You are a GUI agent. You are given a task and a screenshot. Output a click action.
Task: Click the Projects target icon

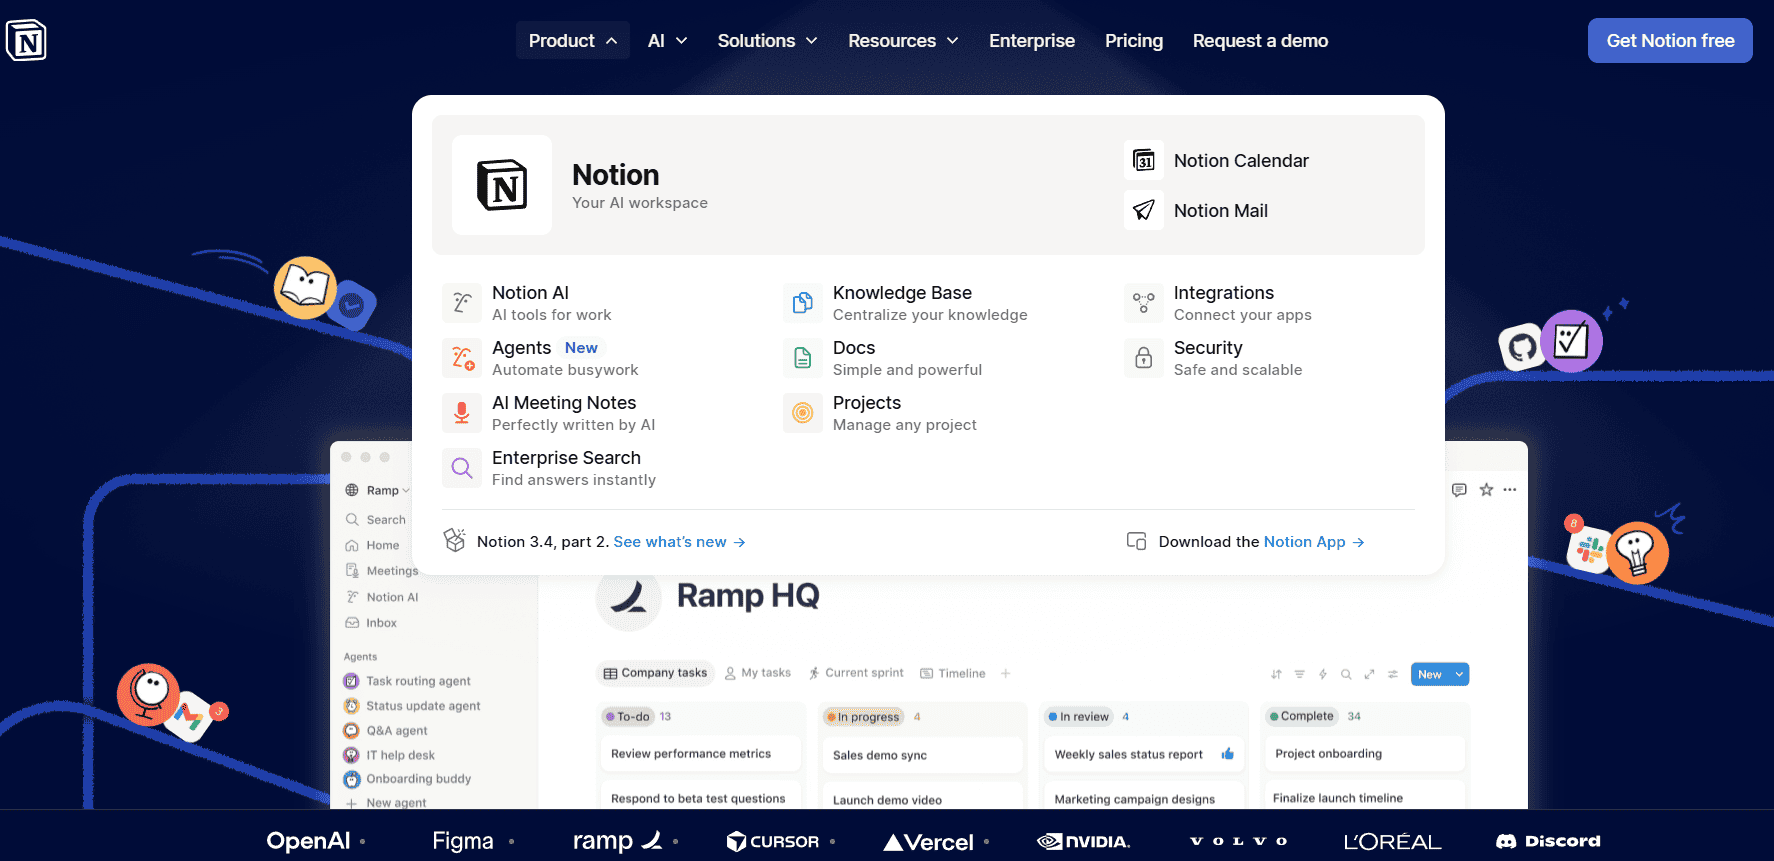coord(803,413)
